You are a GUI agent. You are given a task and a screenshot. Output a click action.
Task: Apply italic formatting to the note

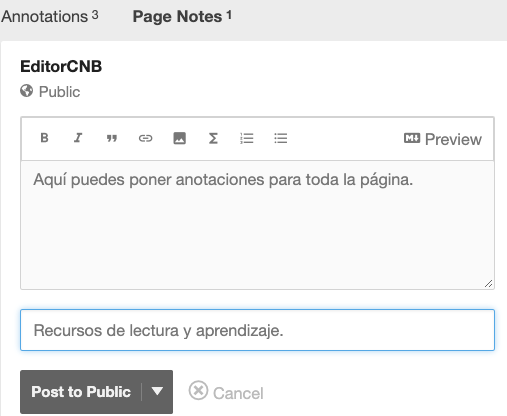(x=78, y=138)
